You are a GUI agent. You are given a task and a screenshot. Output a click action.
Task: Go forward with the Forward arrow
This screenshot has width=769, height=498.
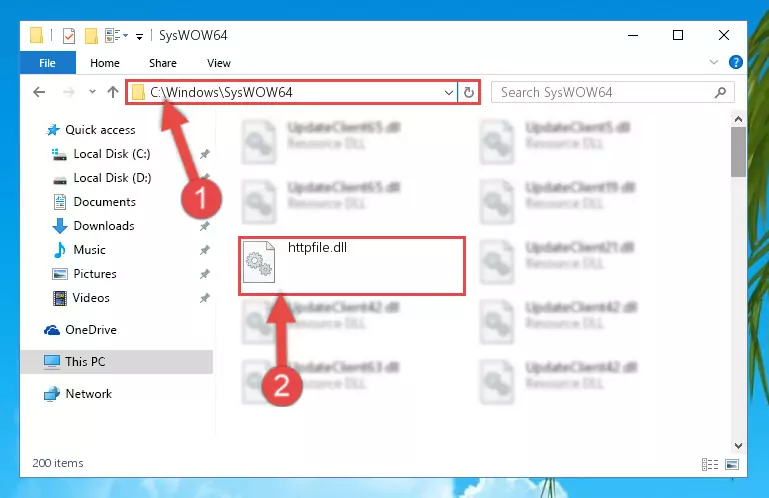[69, 92]
